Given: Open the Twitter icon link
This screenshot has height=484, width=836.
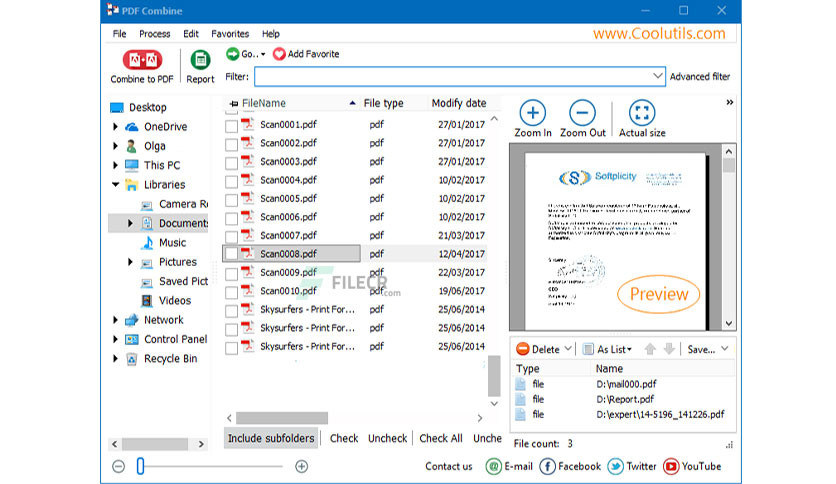Looking at the screenshot, I should [x=615, y=466].
